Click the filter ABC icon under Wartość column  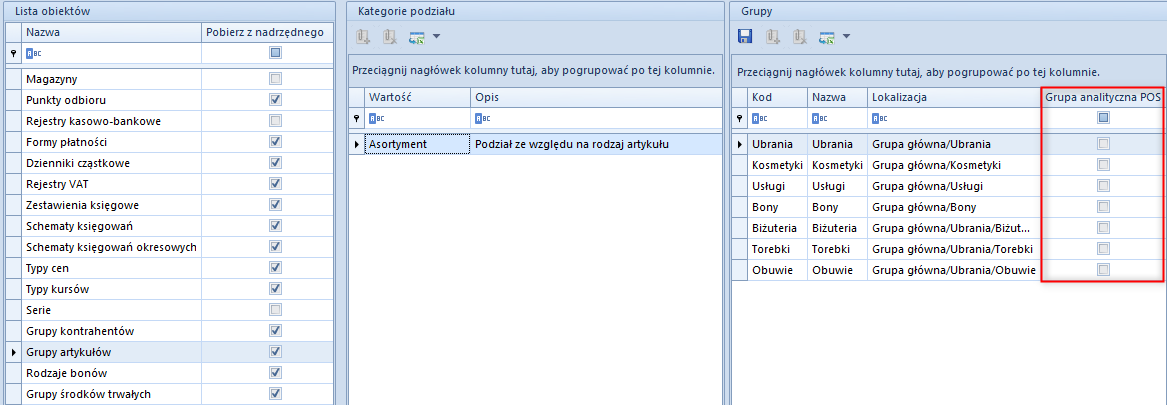pyautogui.click(x=374, y=118)
